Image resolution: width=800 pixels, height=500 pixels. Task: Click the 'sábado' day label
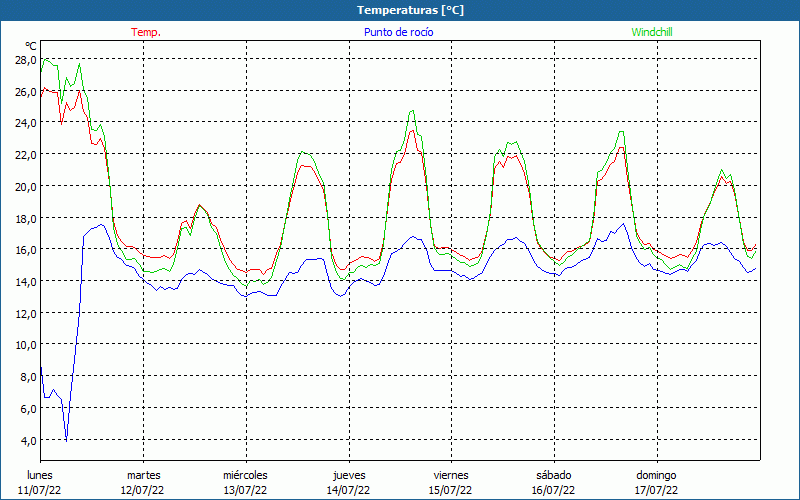click(x=554, y=475)
